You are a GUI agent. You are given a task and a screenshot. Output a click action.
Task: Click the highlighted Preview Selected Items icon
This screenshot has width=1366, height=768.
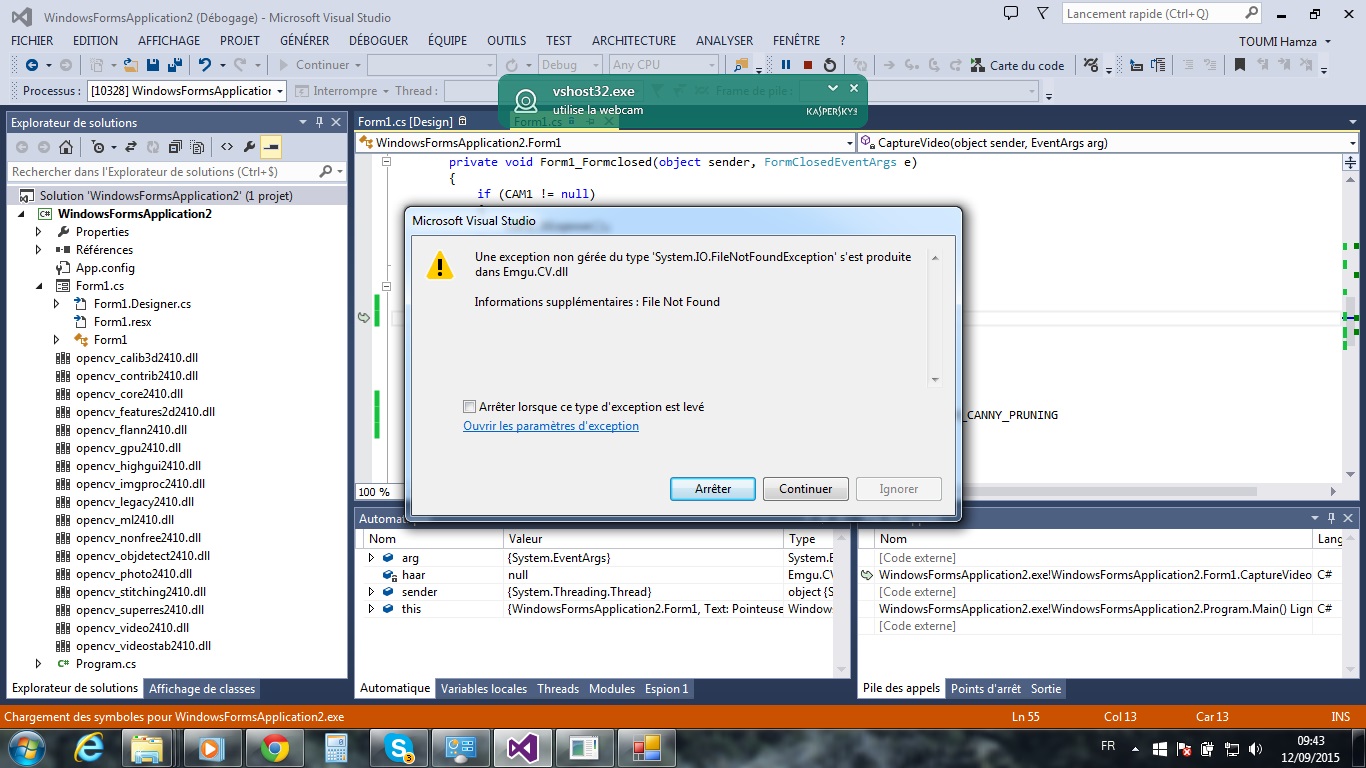pos(271,147)
